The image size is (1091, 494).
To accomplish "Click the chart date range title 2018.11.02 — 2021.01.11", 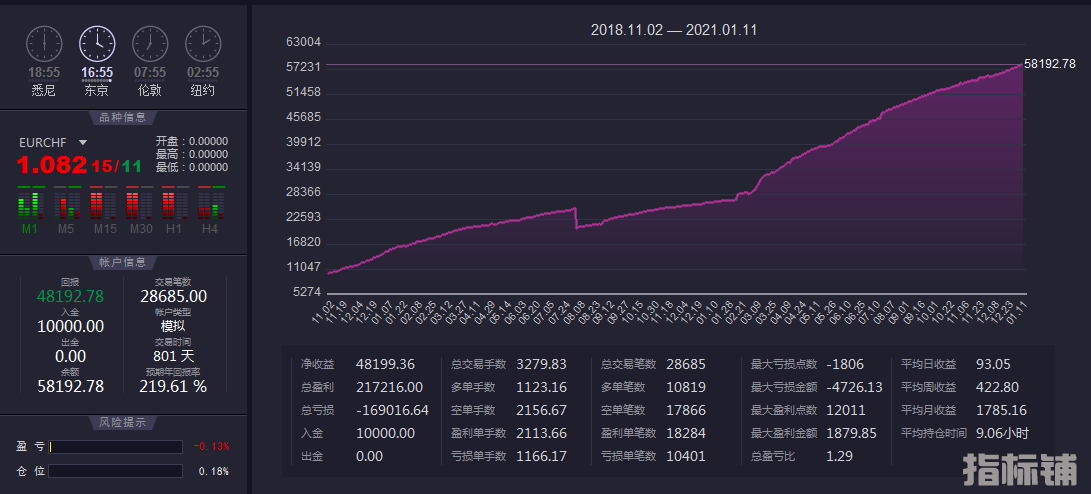I will pyautogui.click(x=674, y=30).
